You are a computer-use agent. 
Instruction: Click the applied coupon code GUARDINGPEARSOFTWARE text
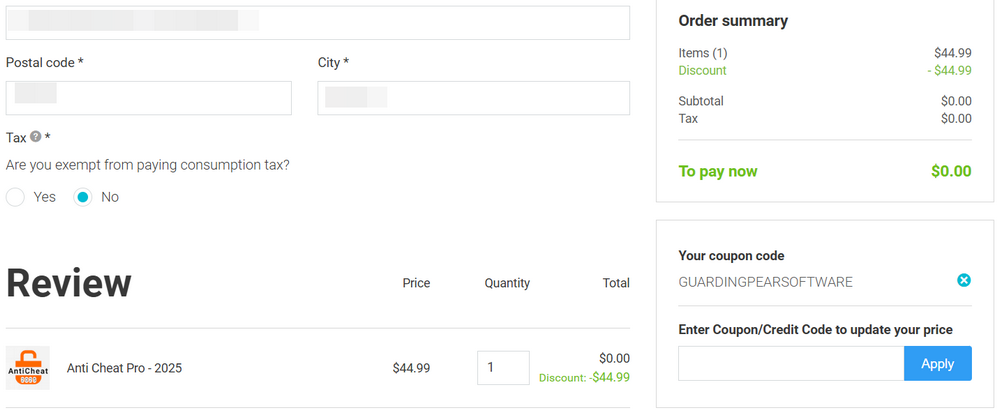[x=765, y=282]
